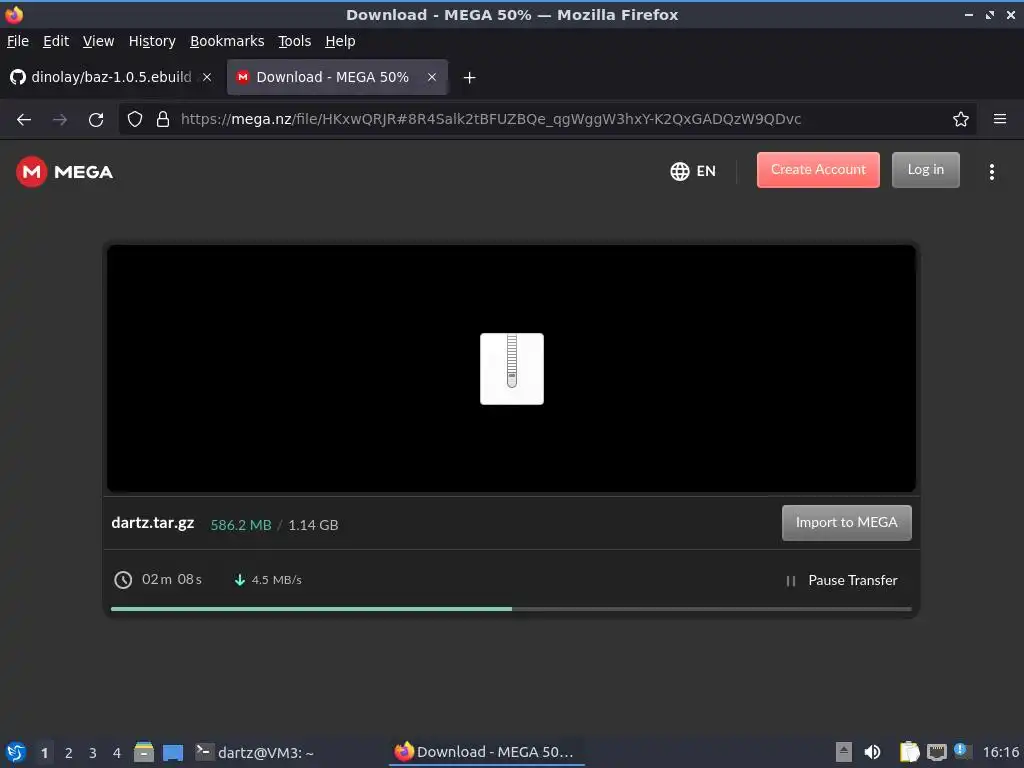Click the download progress bar
Screen dimensions: 1024x768
click(511, 609)
